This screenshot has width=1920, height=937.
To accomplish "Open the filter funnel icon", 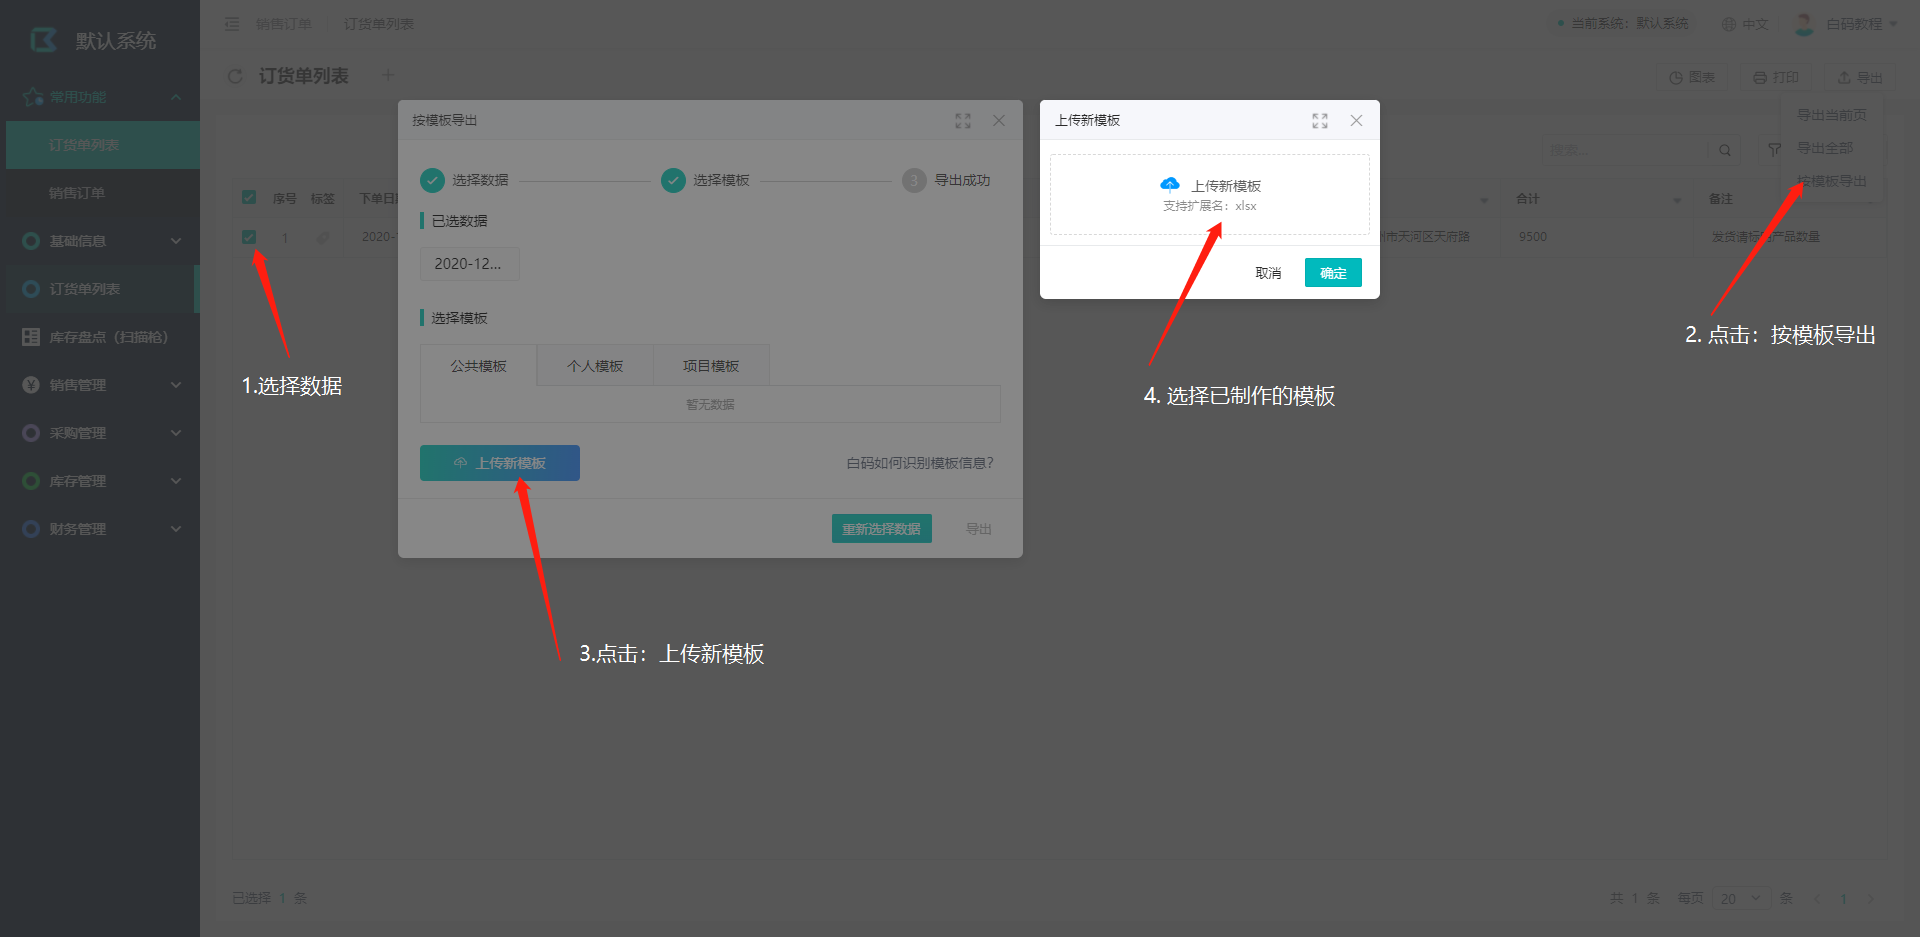I will (x=1774, y=150).
